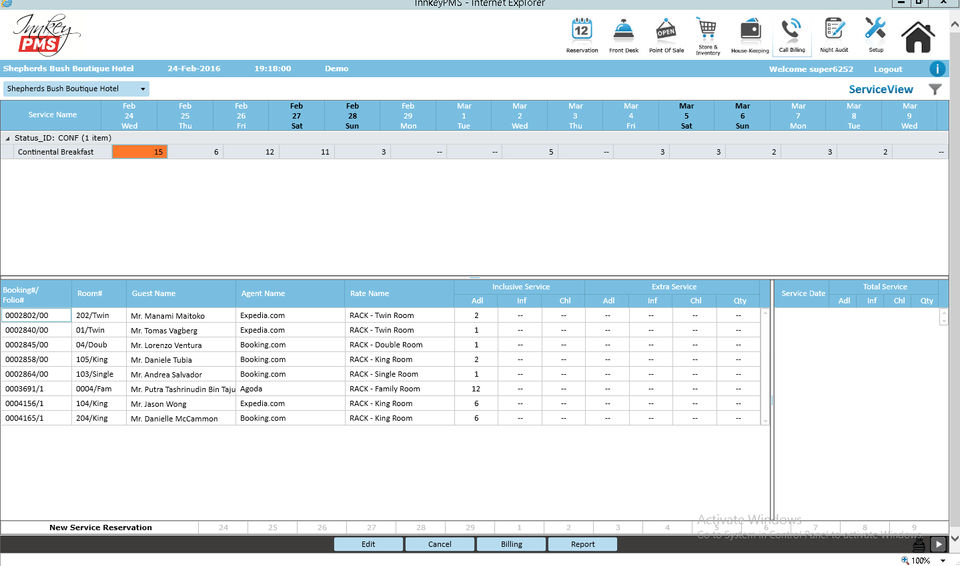
Task: Open the Reservation calendar icon
Action: coord(581,35)
